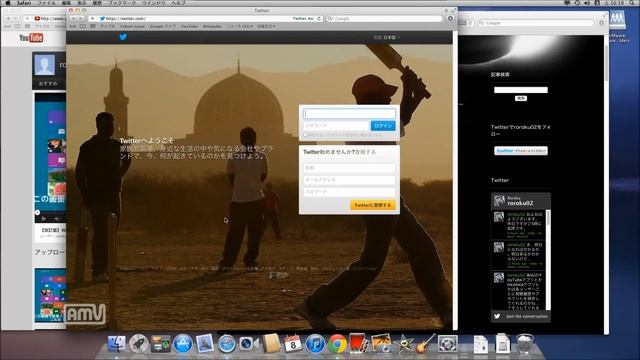
Task: Launch Google Chrome from the Dock
Action: coord(337,344)
